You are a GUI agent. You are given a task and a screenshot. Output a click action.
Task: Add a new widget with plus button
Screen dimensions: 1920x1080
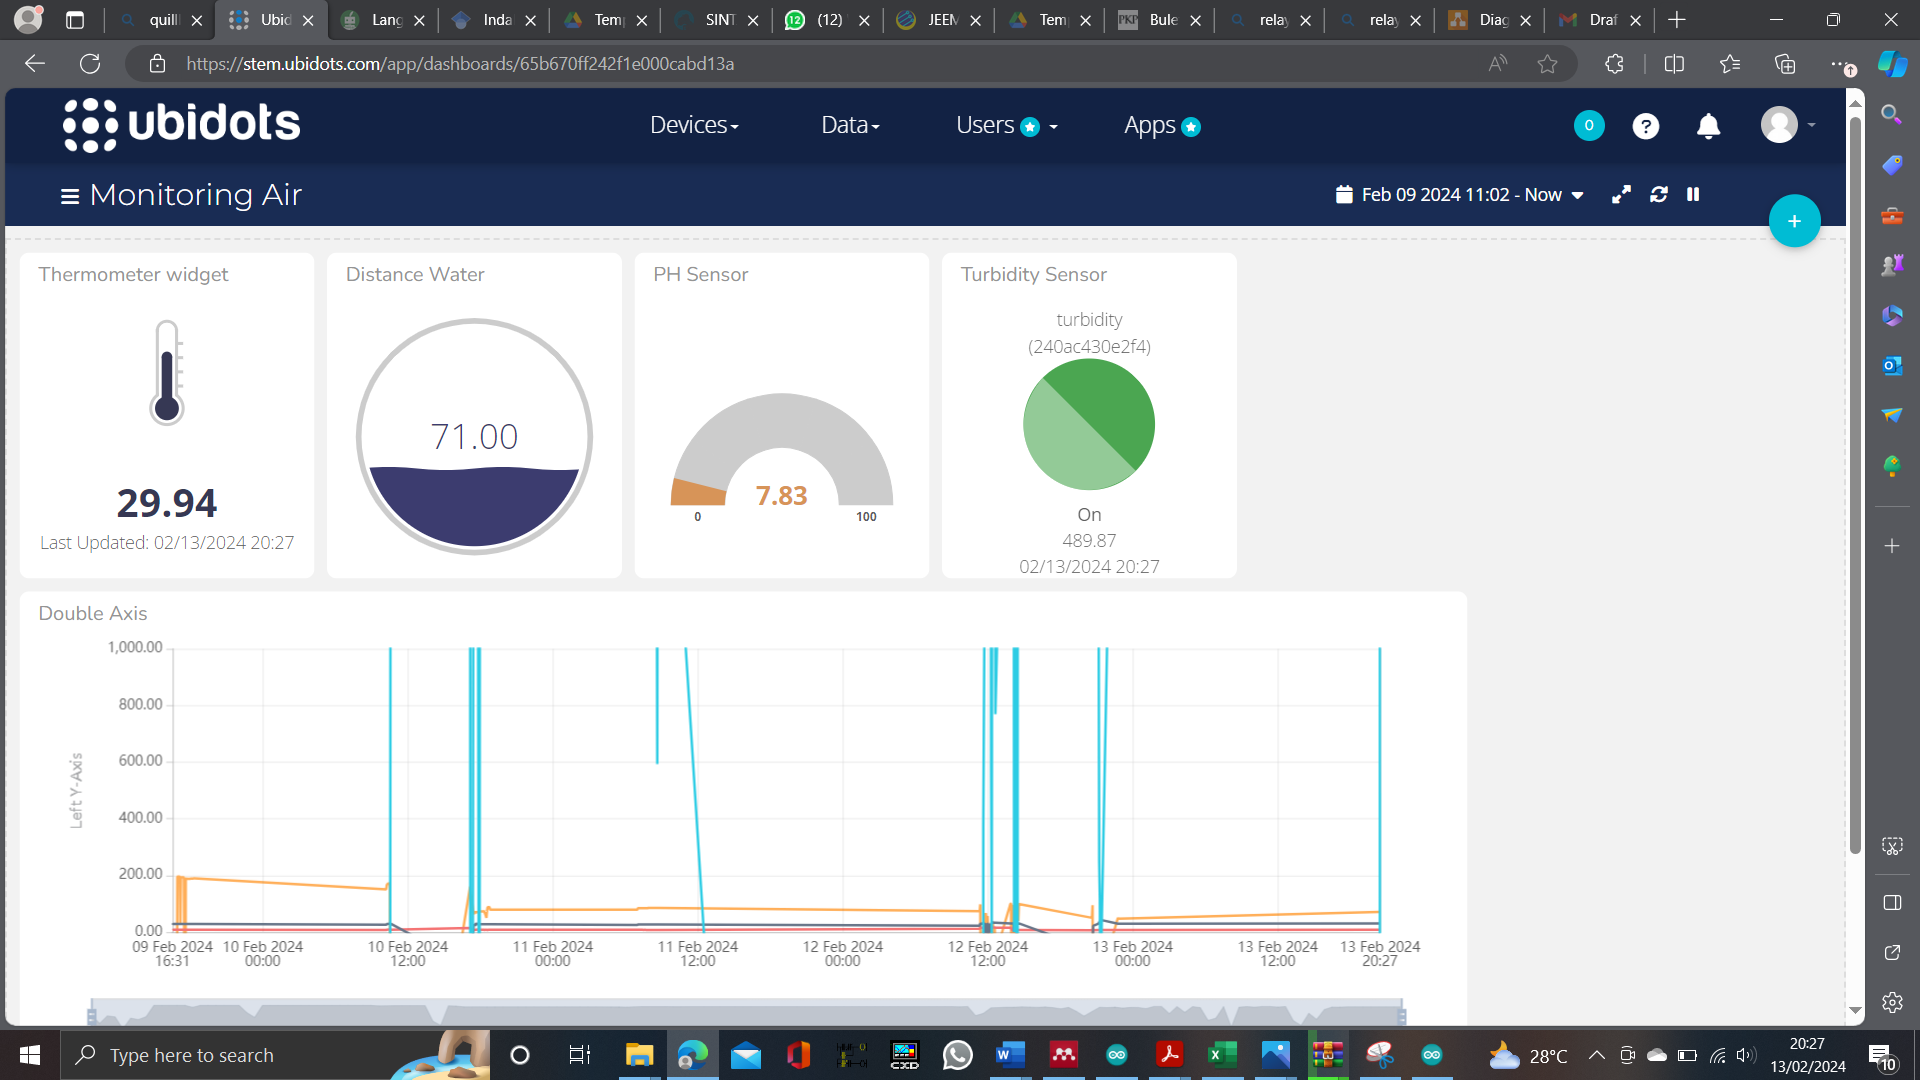point(1794,221)
